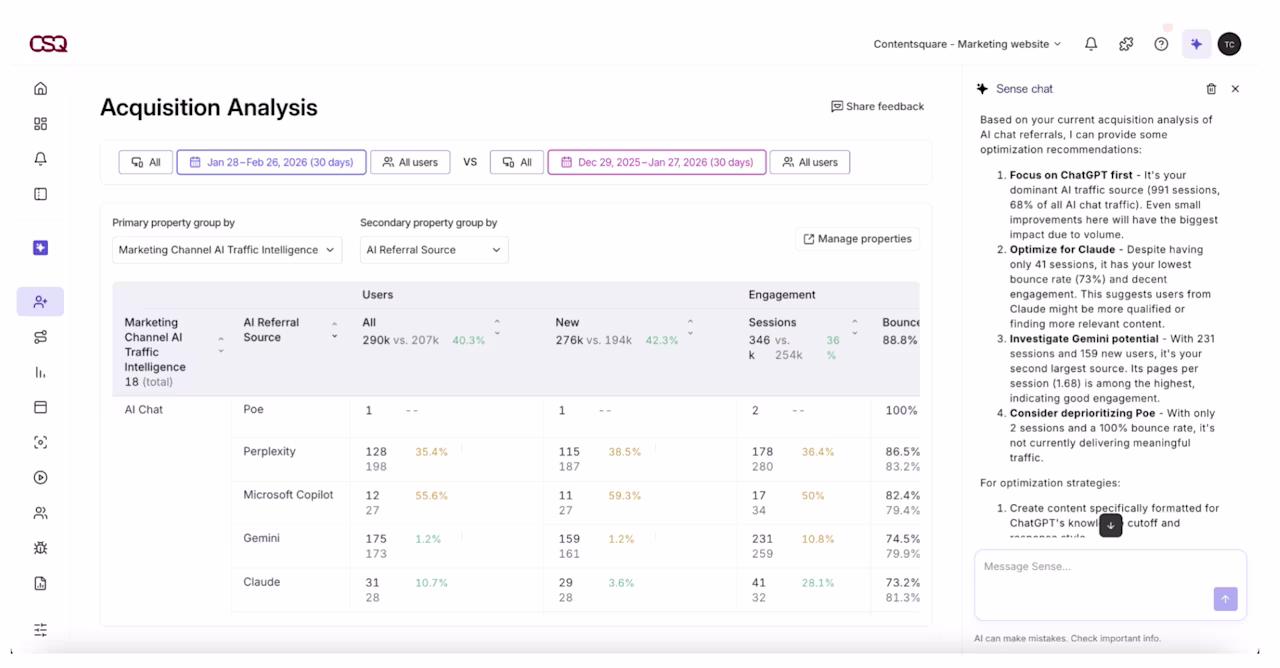Open the zoning capture sidebar icon
1280x668 pixels.
40,442
